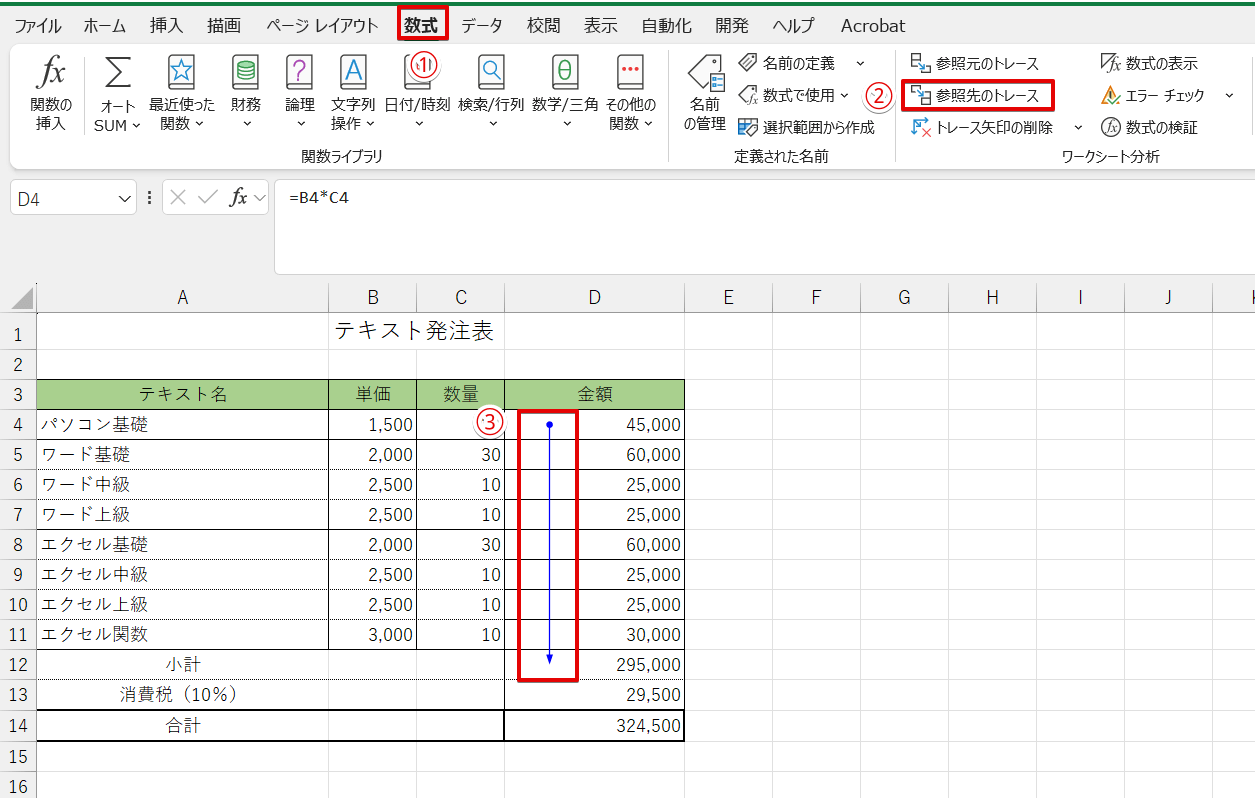This screenshot has width=1255, height=798.
Task: Click Create from Selection (選択範囲から作成)
Action: coord(805,127)
